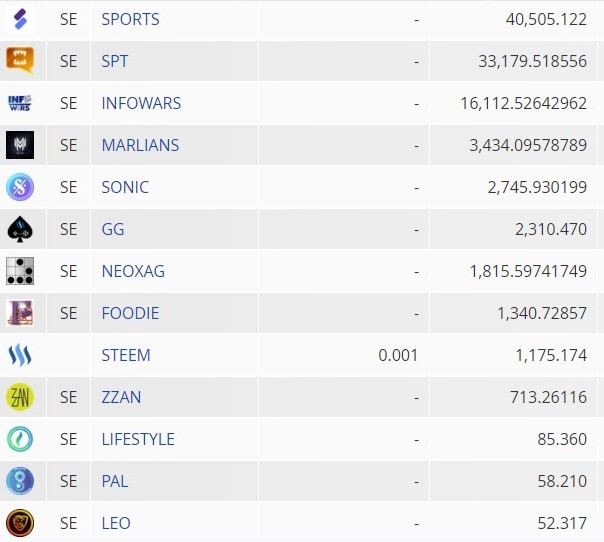The image size is (604, 542).
Task: Click the PAL token logo icon
Action: (x=20, y=481)
